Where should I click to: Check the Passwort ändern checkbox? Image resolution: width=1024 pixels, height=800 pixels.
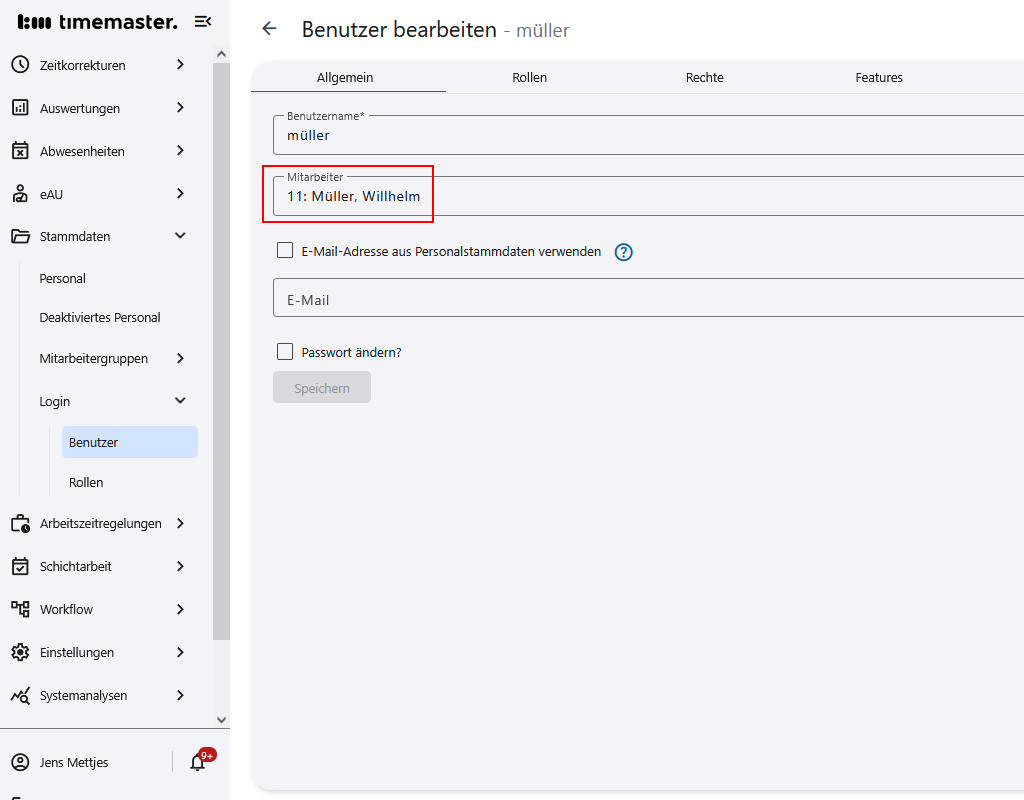[285, 351]
